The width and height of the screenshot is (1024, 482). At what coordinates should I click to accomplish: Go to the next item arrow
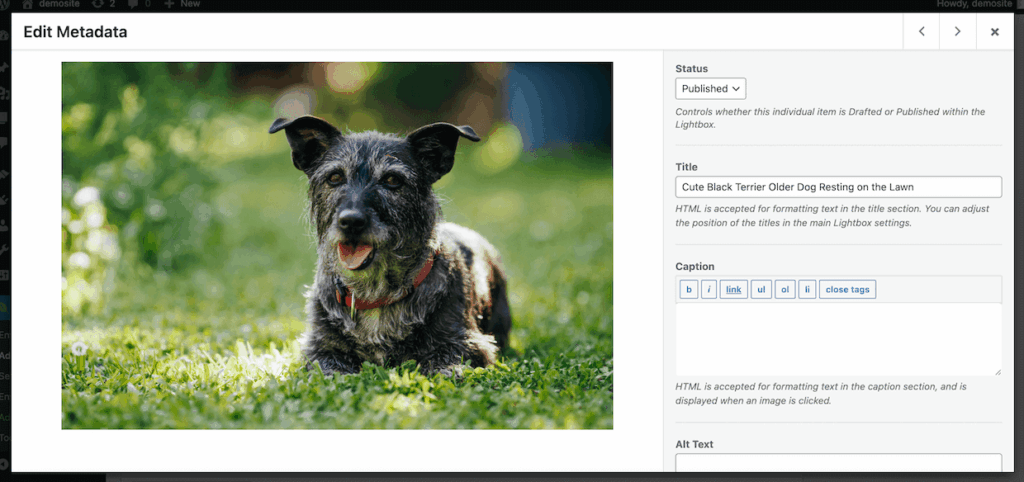pos(957,32)
